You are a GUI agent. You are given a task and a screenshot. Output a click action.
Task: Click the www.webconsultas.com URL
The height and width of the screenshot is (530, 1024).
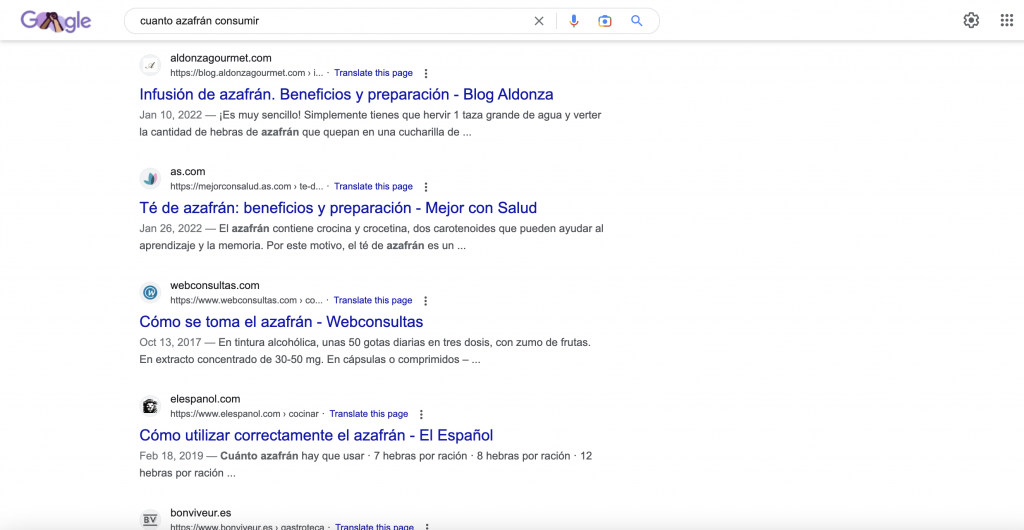(x=246, y=300)
